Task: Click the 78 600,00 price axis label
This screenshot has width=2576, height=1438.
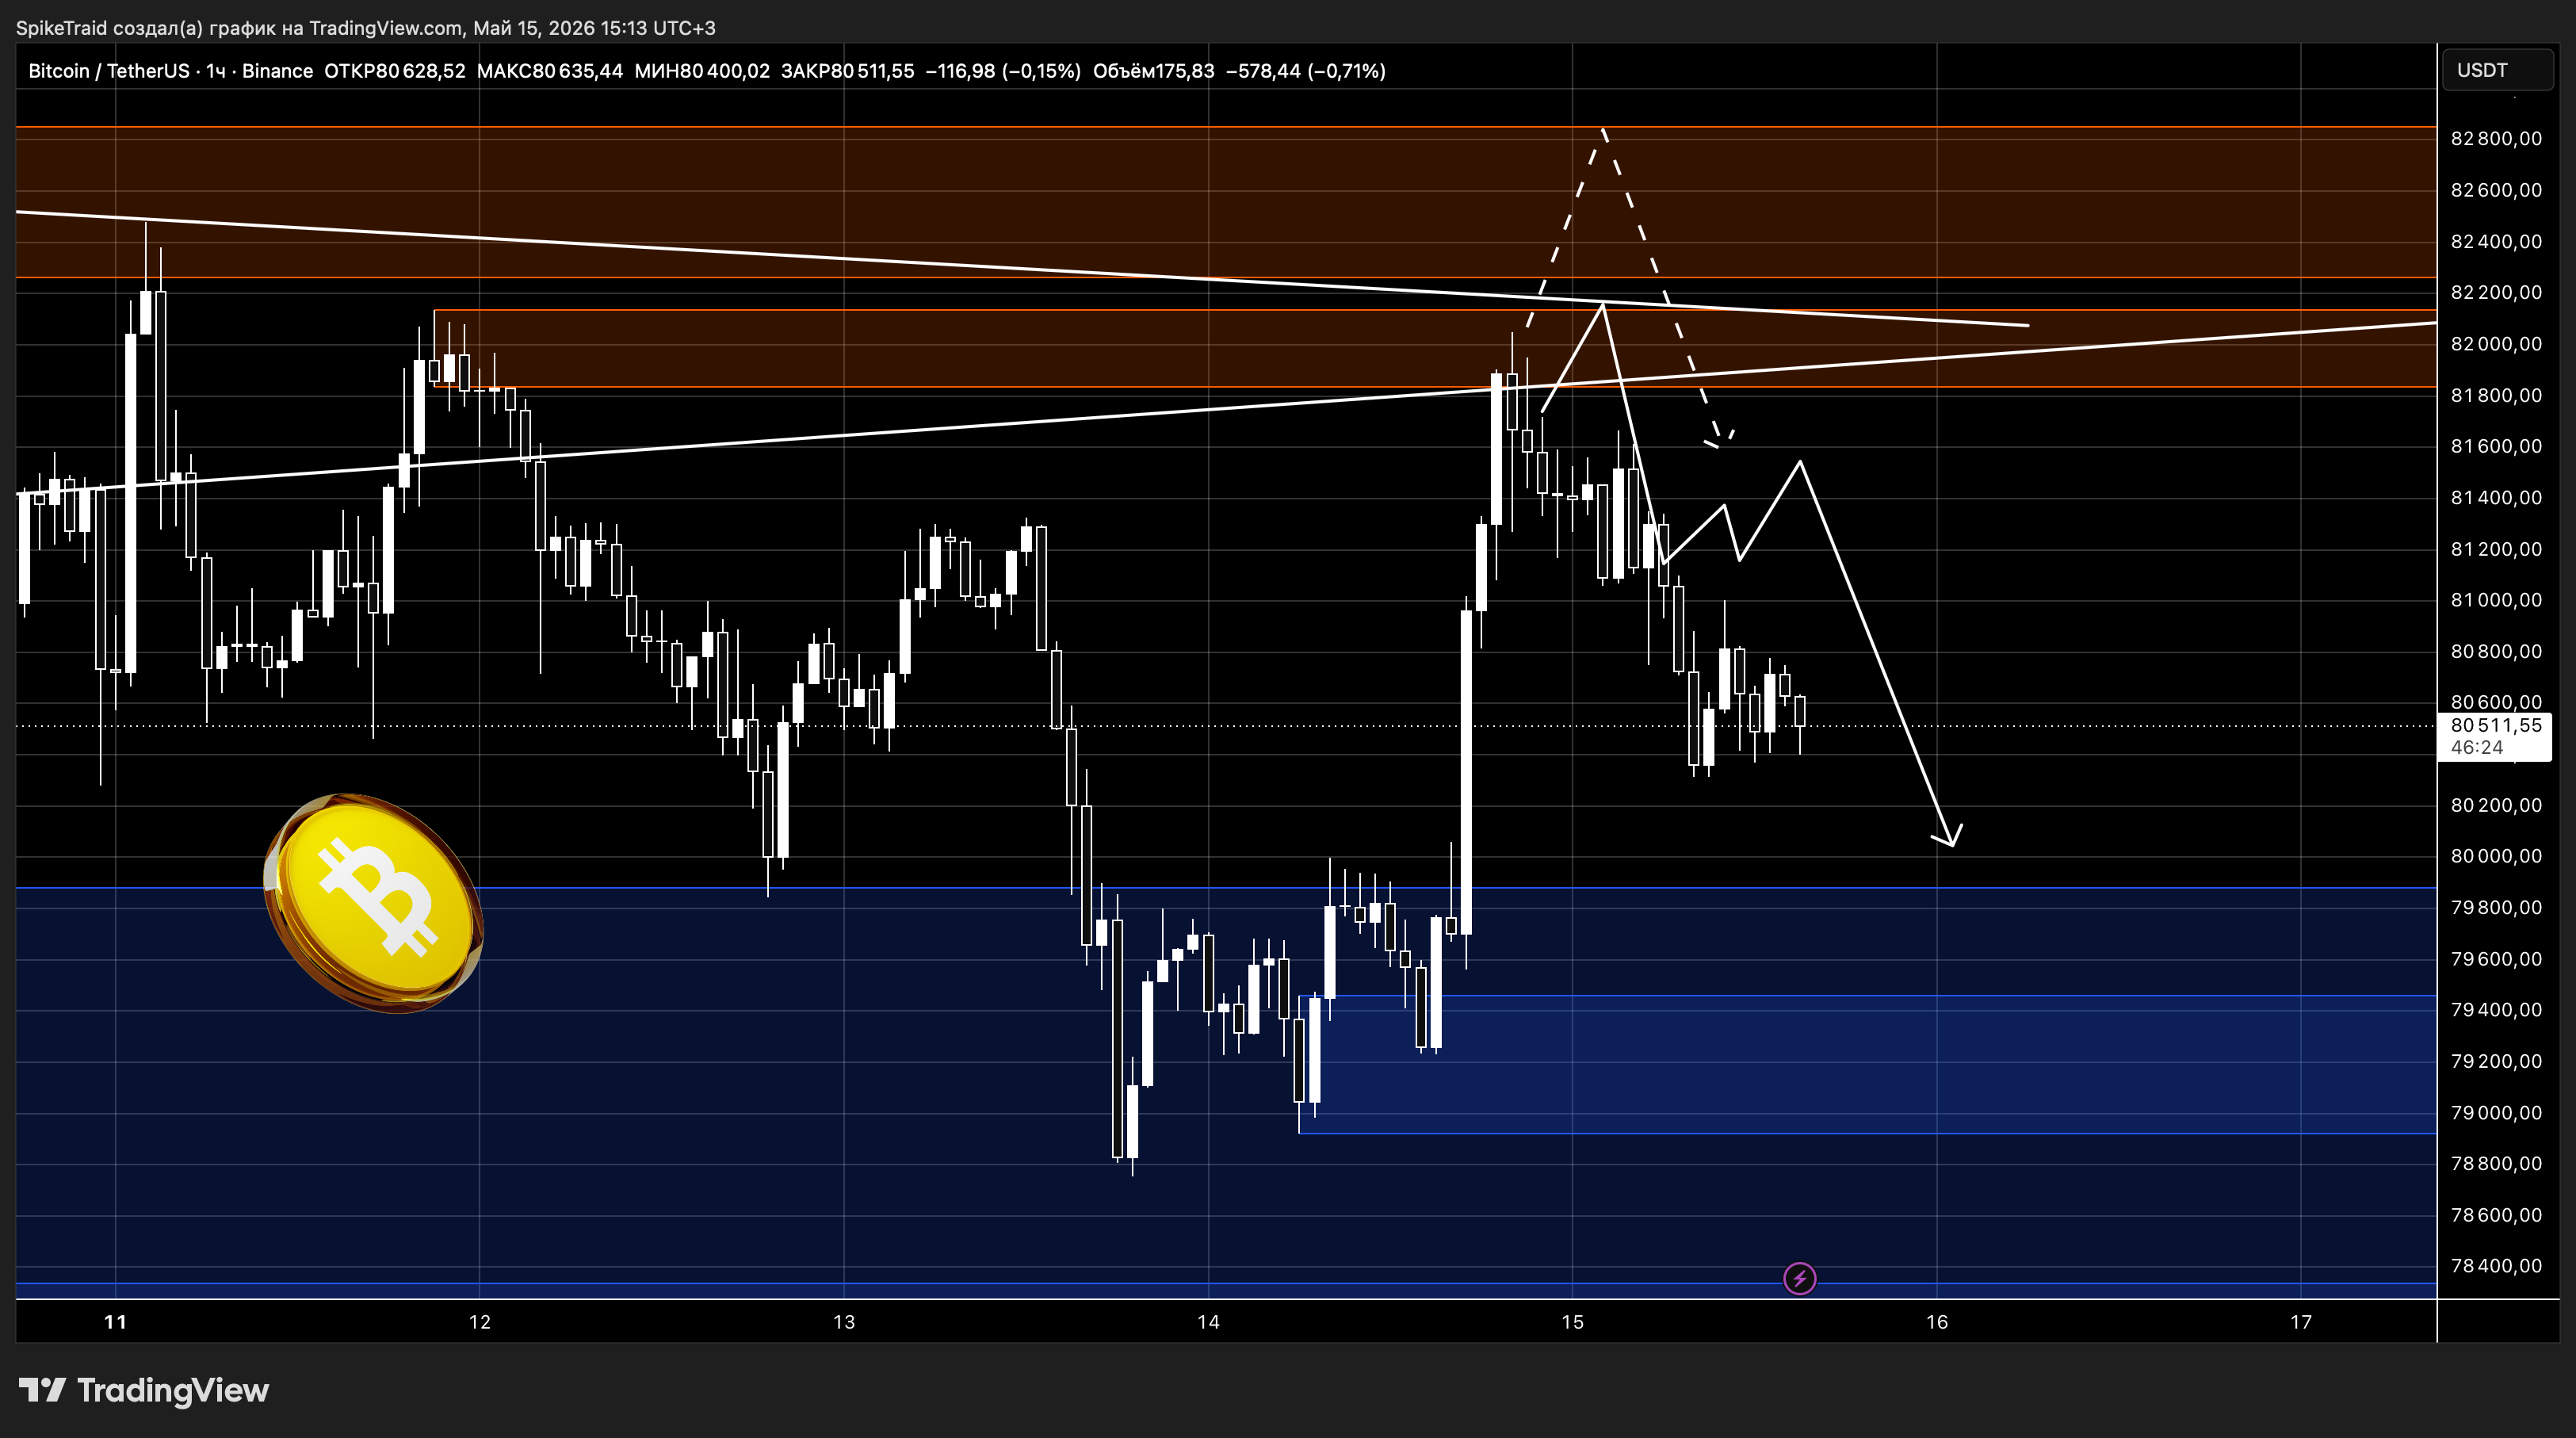Action: coord(2496,1215)
